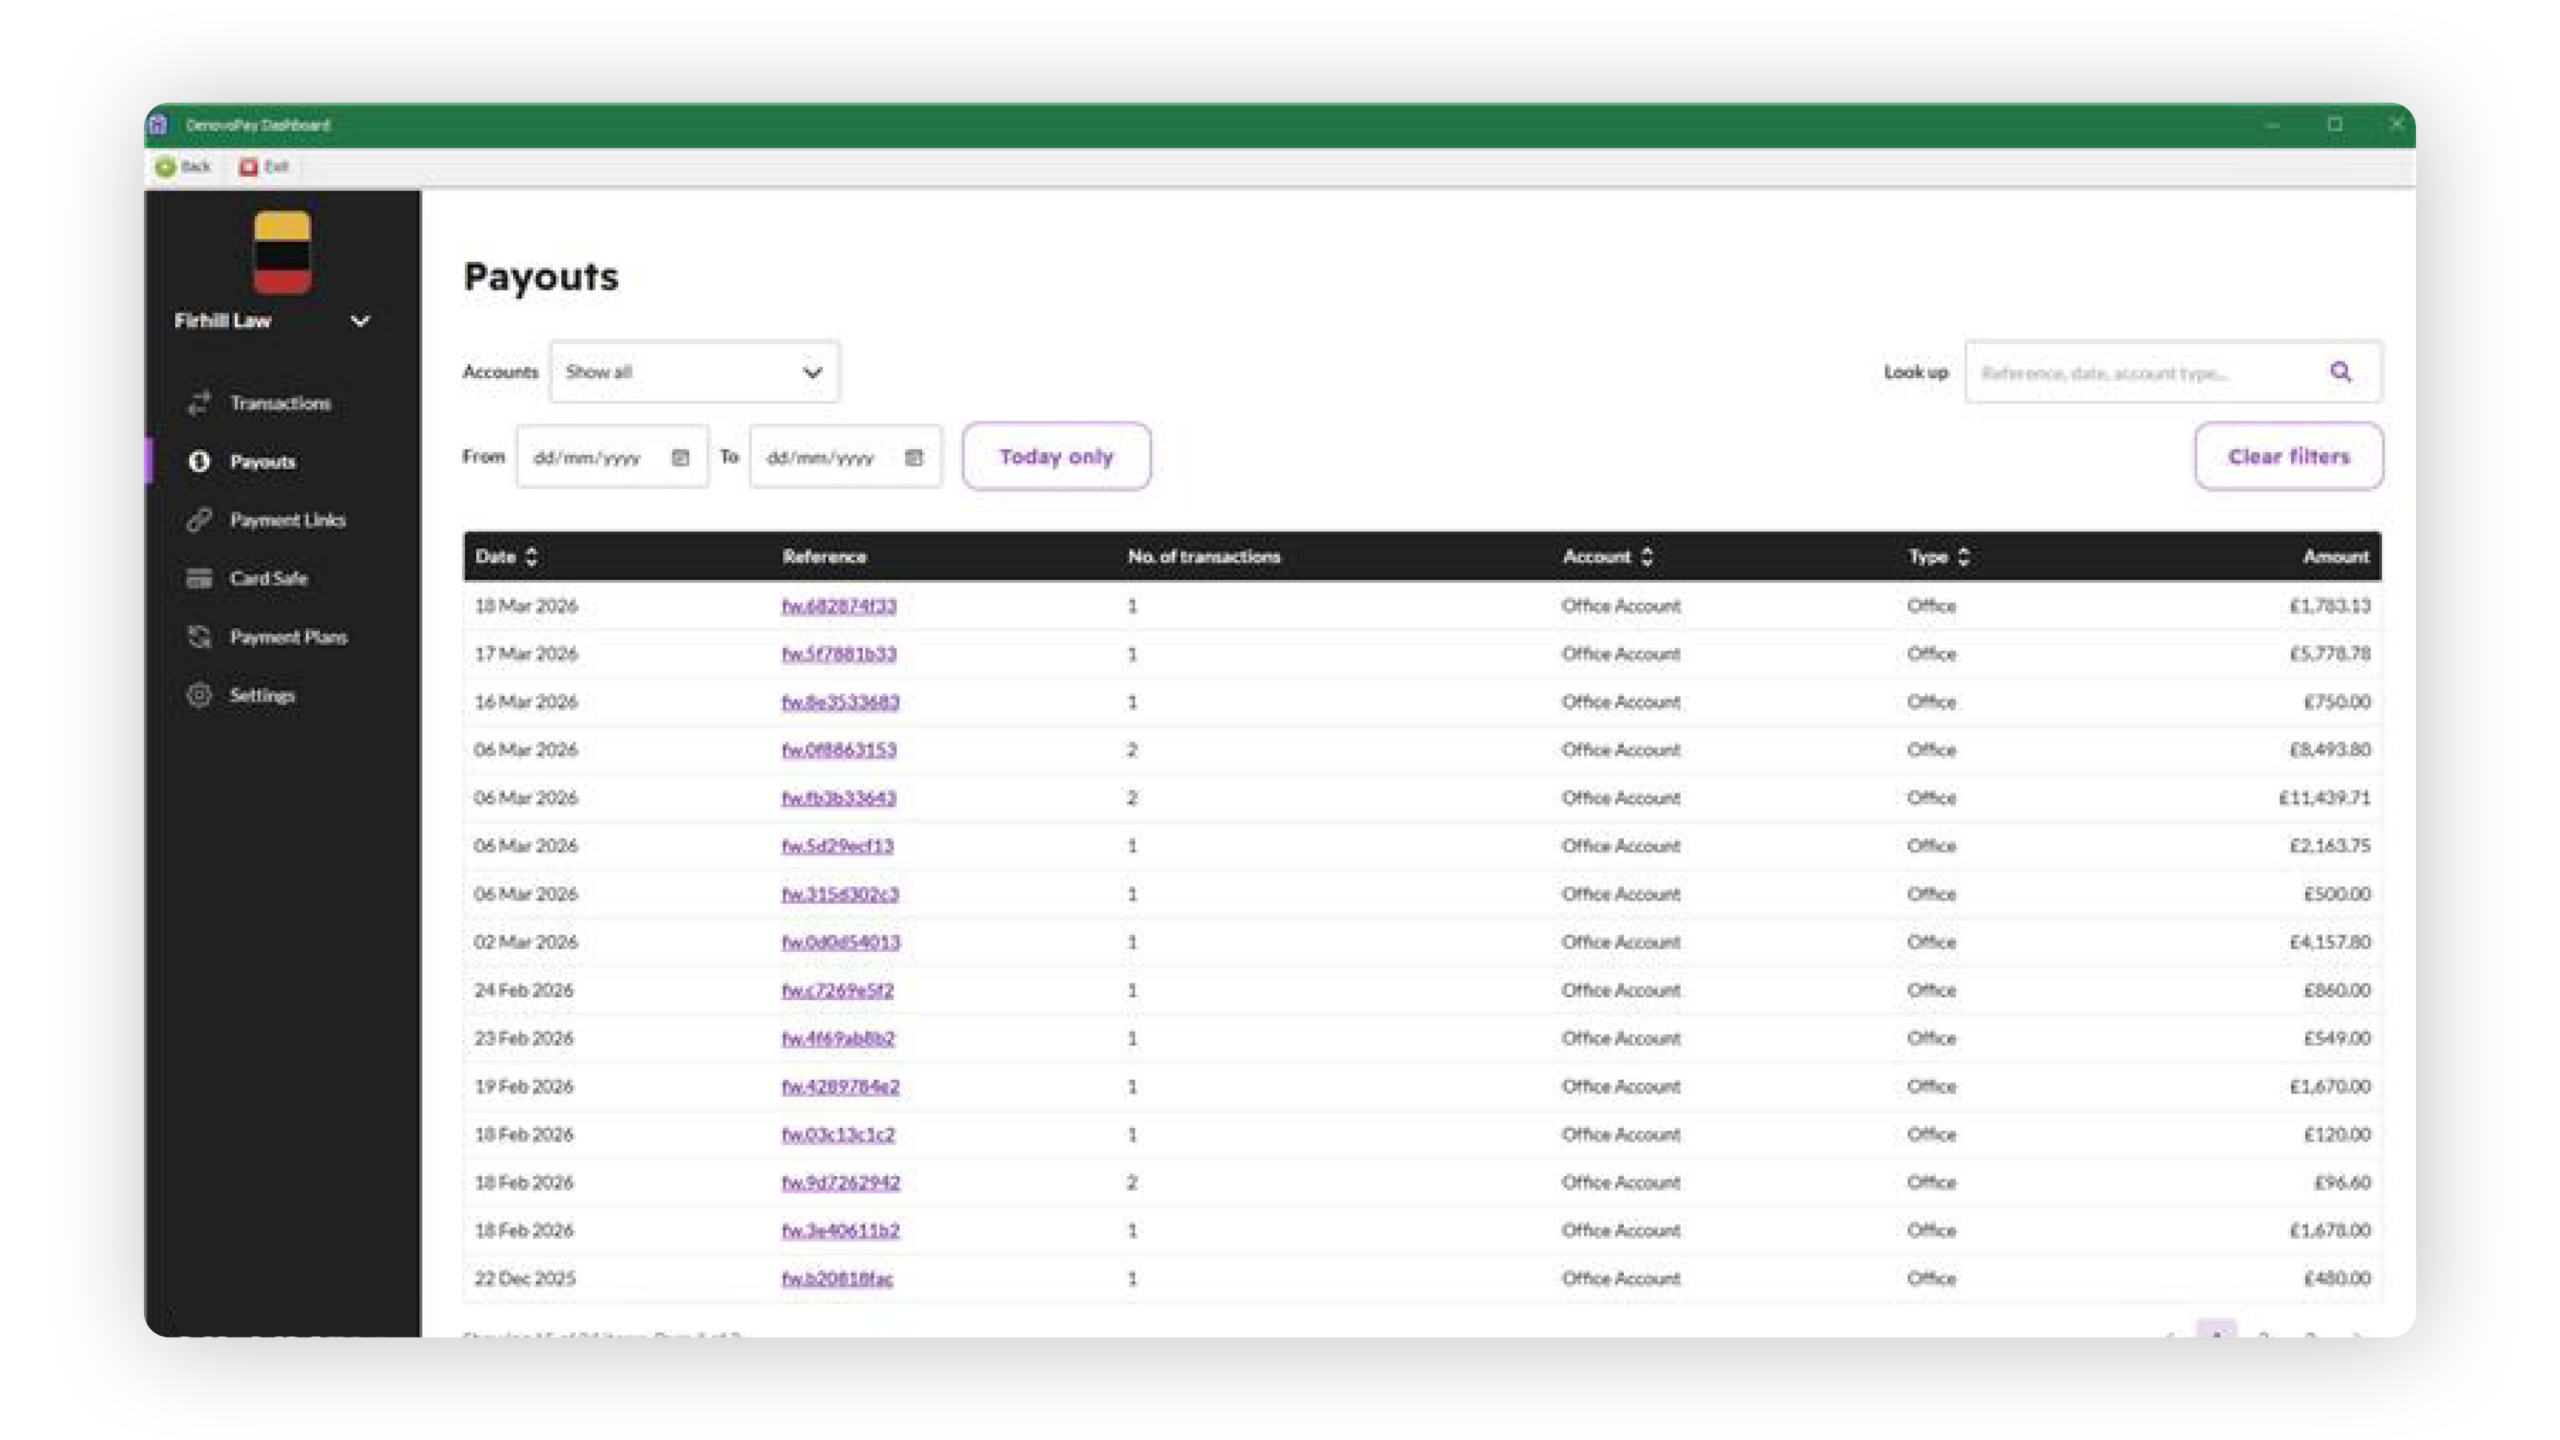This screenshot has height=1440, width=2560.
Task: Click the Look up magnifier icon
Action: pyautogui.click(x=2340, y=372)
